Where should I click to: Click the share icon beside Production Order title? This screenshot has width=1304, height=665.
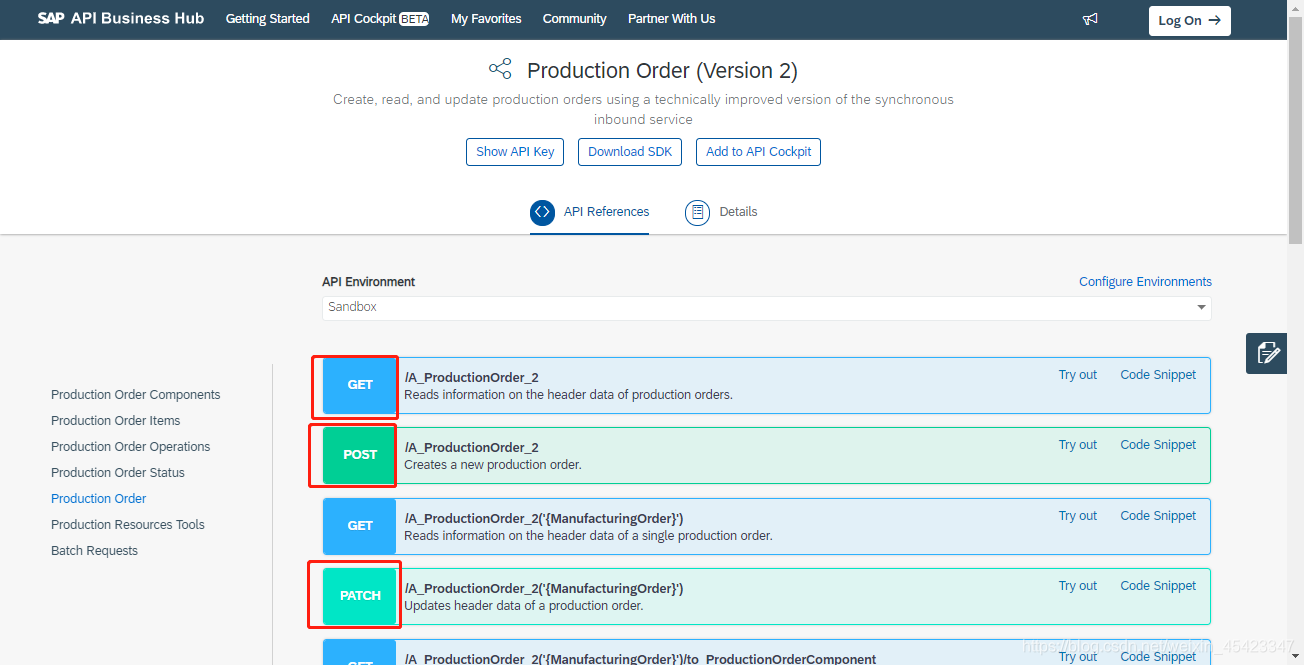(500, 69)
